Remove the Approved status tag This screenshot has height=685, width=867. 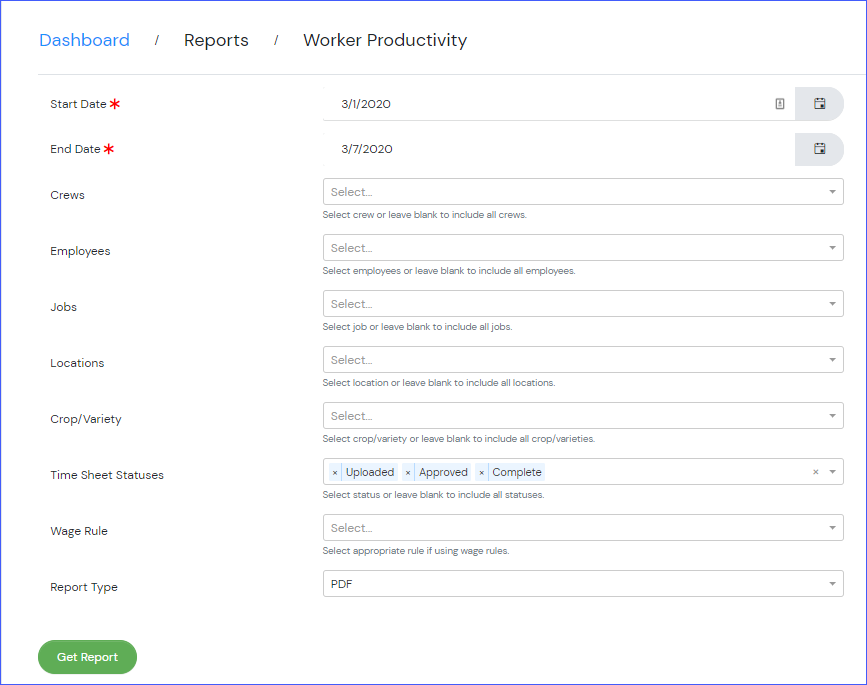pos(408,472)
